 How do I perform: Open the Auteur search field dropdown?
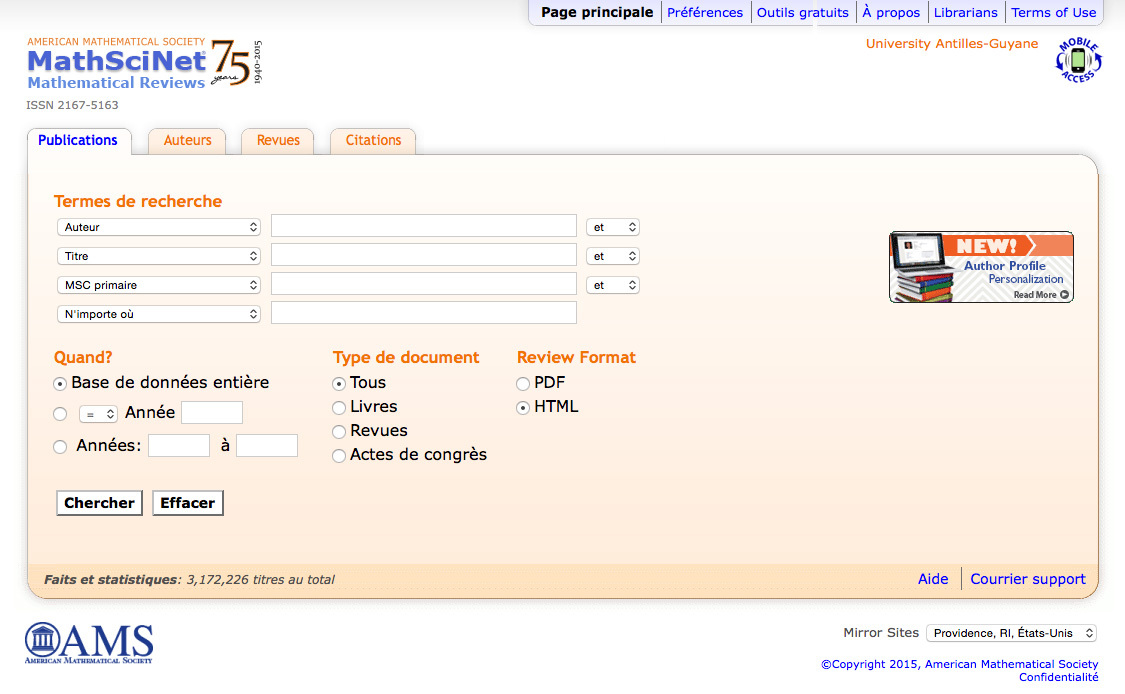[159, 227]
